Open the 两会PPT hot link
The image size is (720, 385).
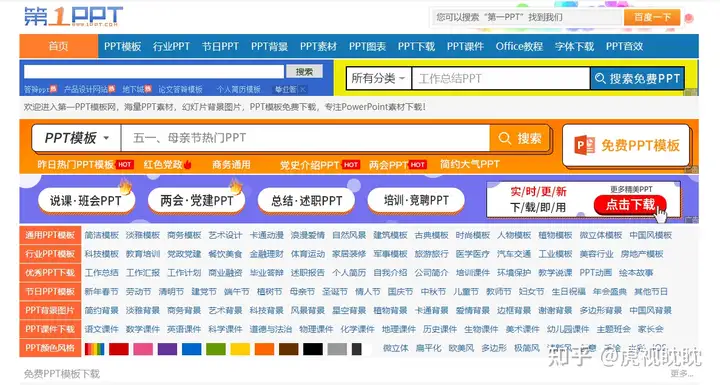click(x=388, y=165)
